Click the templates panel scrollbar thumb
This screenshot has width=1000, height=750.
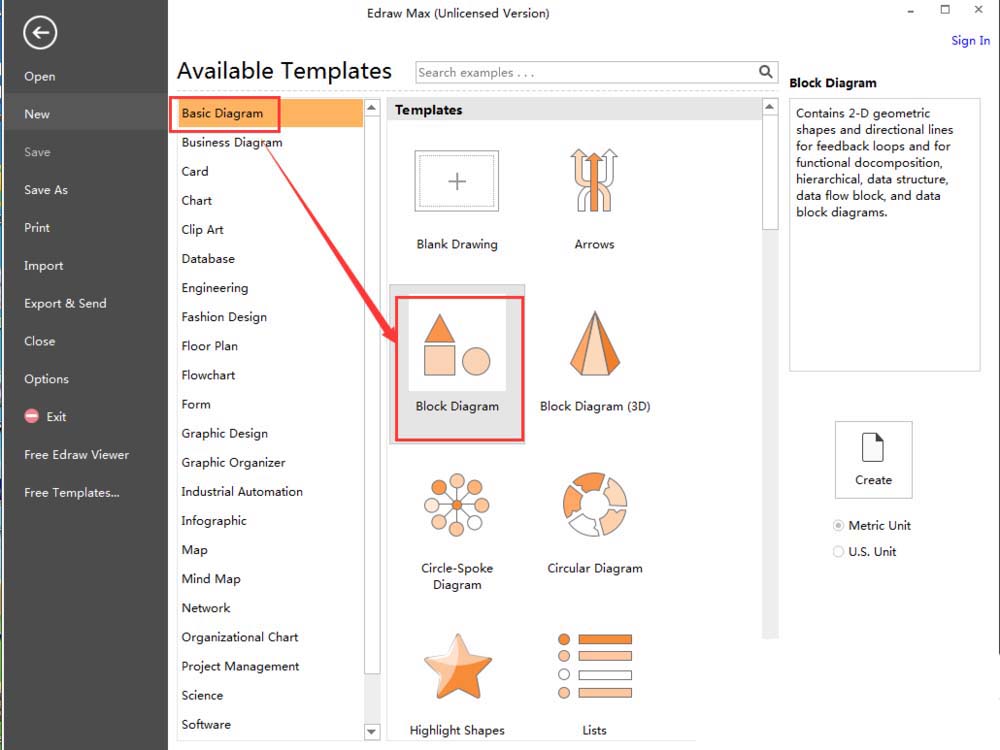point(770,172)
